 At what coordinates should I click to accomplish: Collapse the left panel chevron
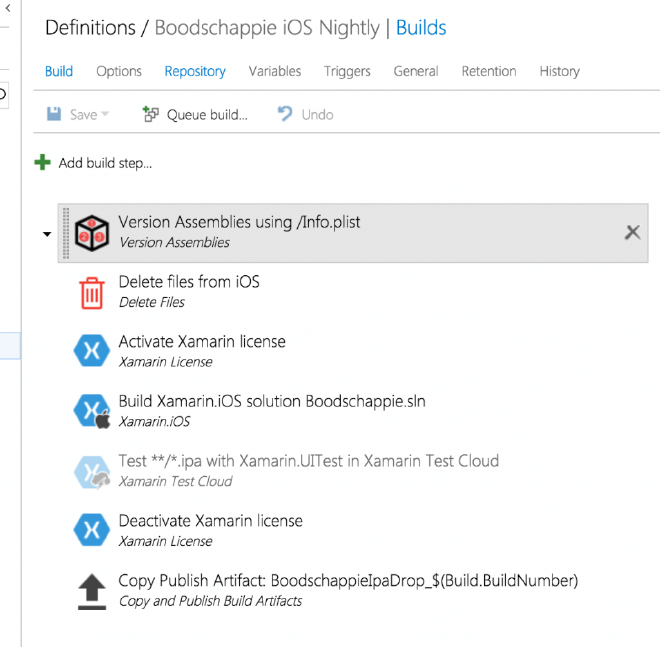pyautogui.click(x=8, y=8)
